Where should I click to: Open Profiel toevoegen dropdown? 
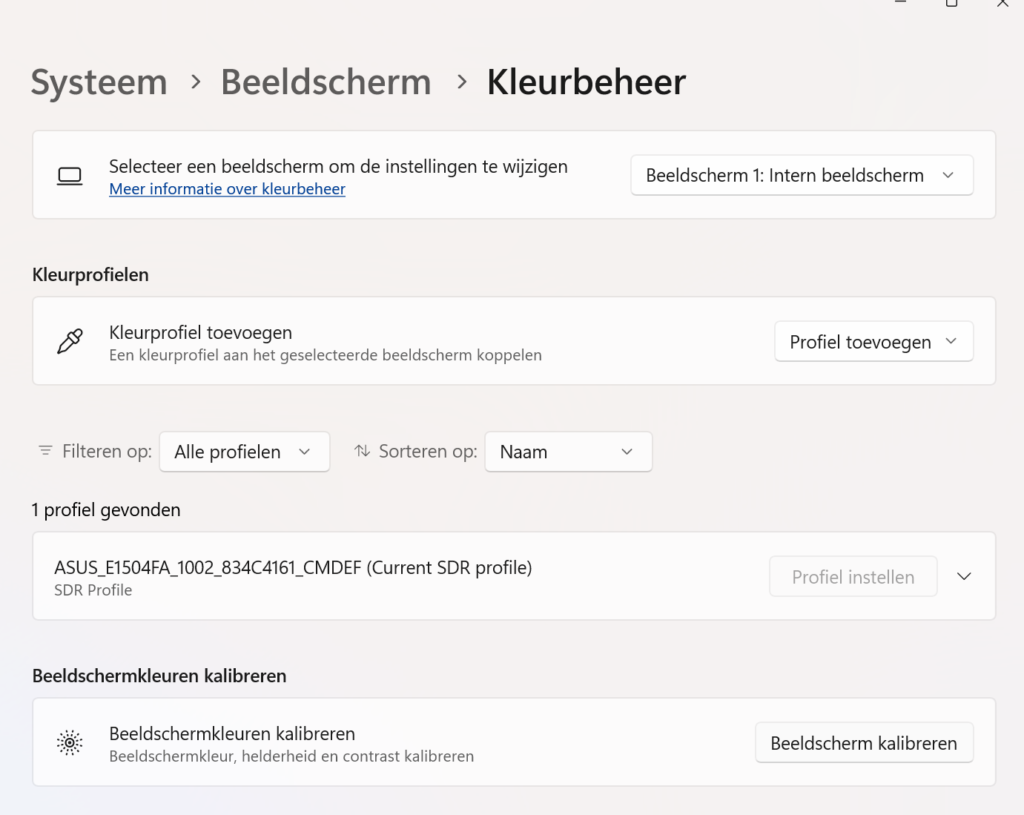873,342
